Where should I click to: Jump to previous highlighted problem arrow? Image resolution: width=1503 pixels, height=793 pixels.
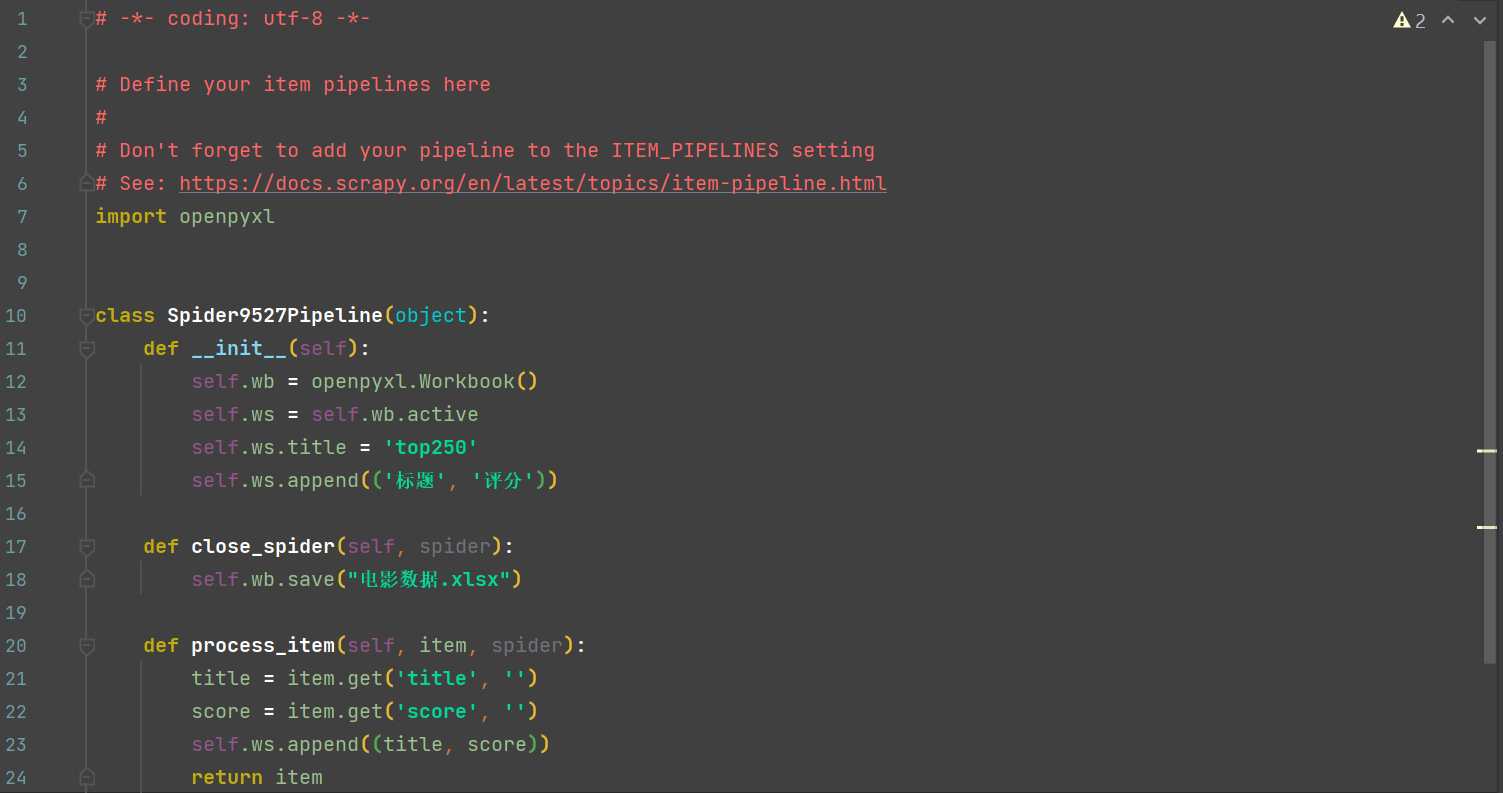pos(1448,20)
